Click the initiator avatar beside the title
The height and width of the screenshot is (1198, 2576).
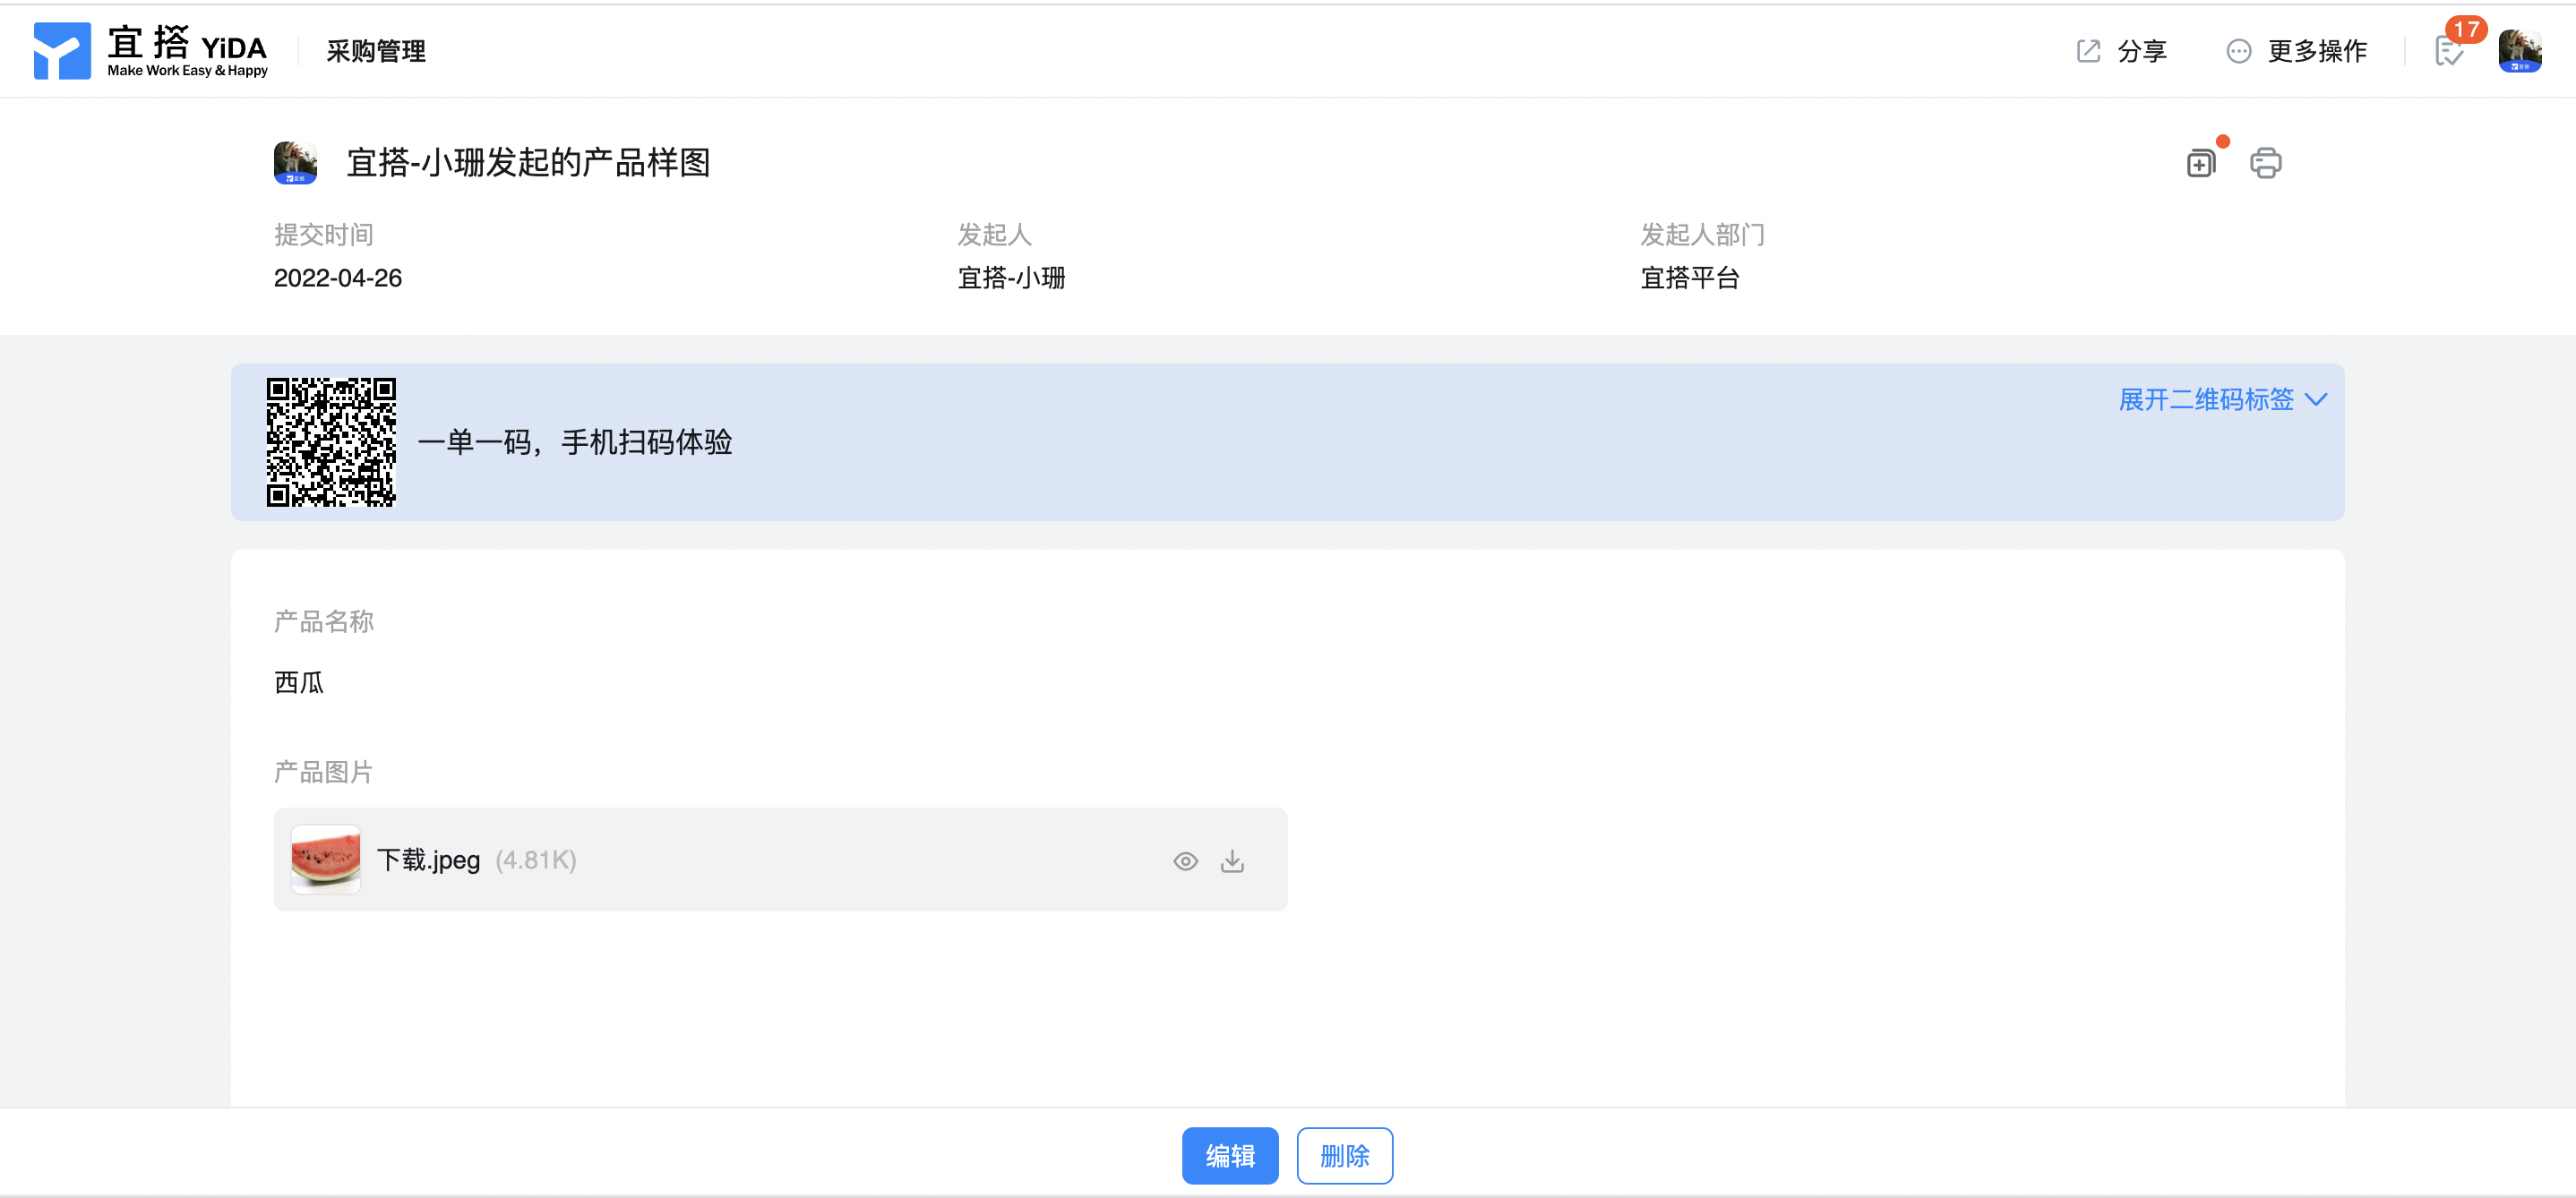coord(295,163)
